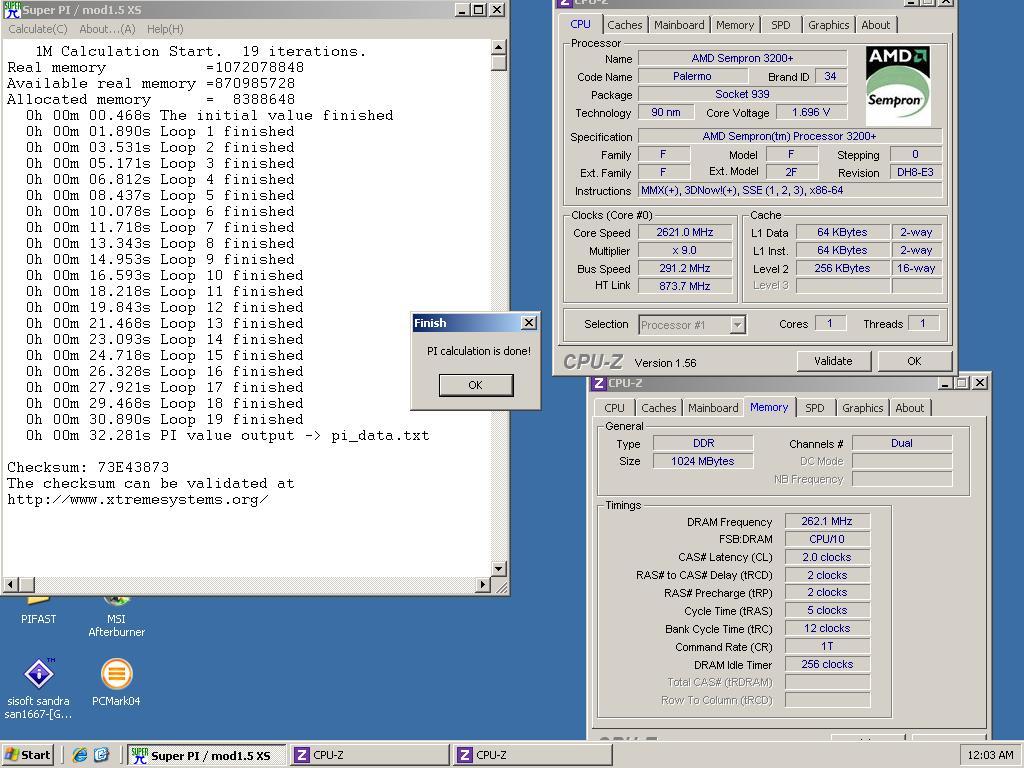Switch to Graphics tab in lower CPU-Z
This screenshot has height=768, width=1024.
coord(863,408)
